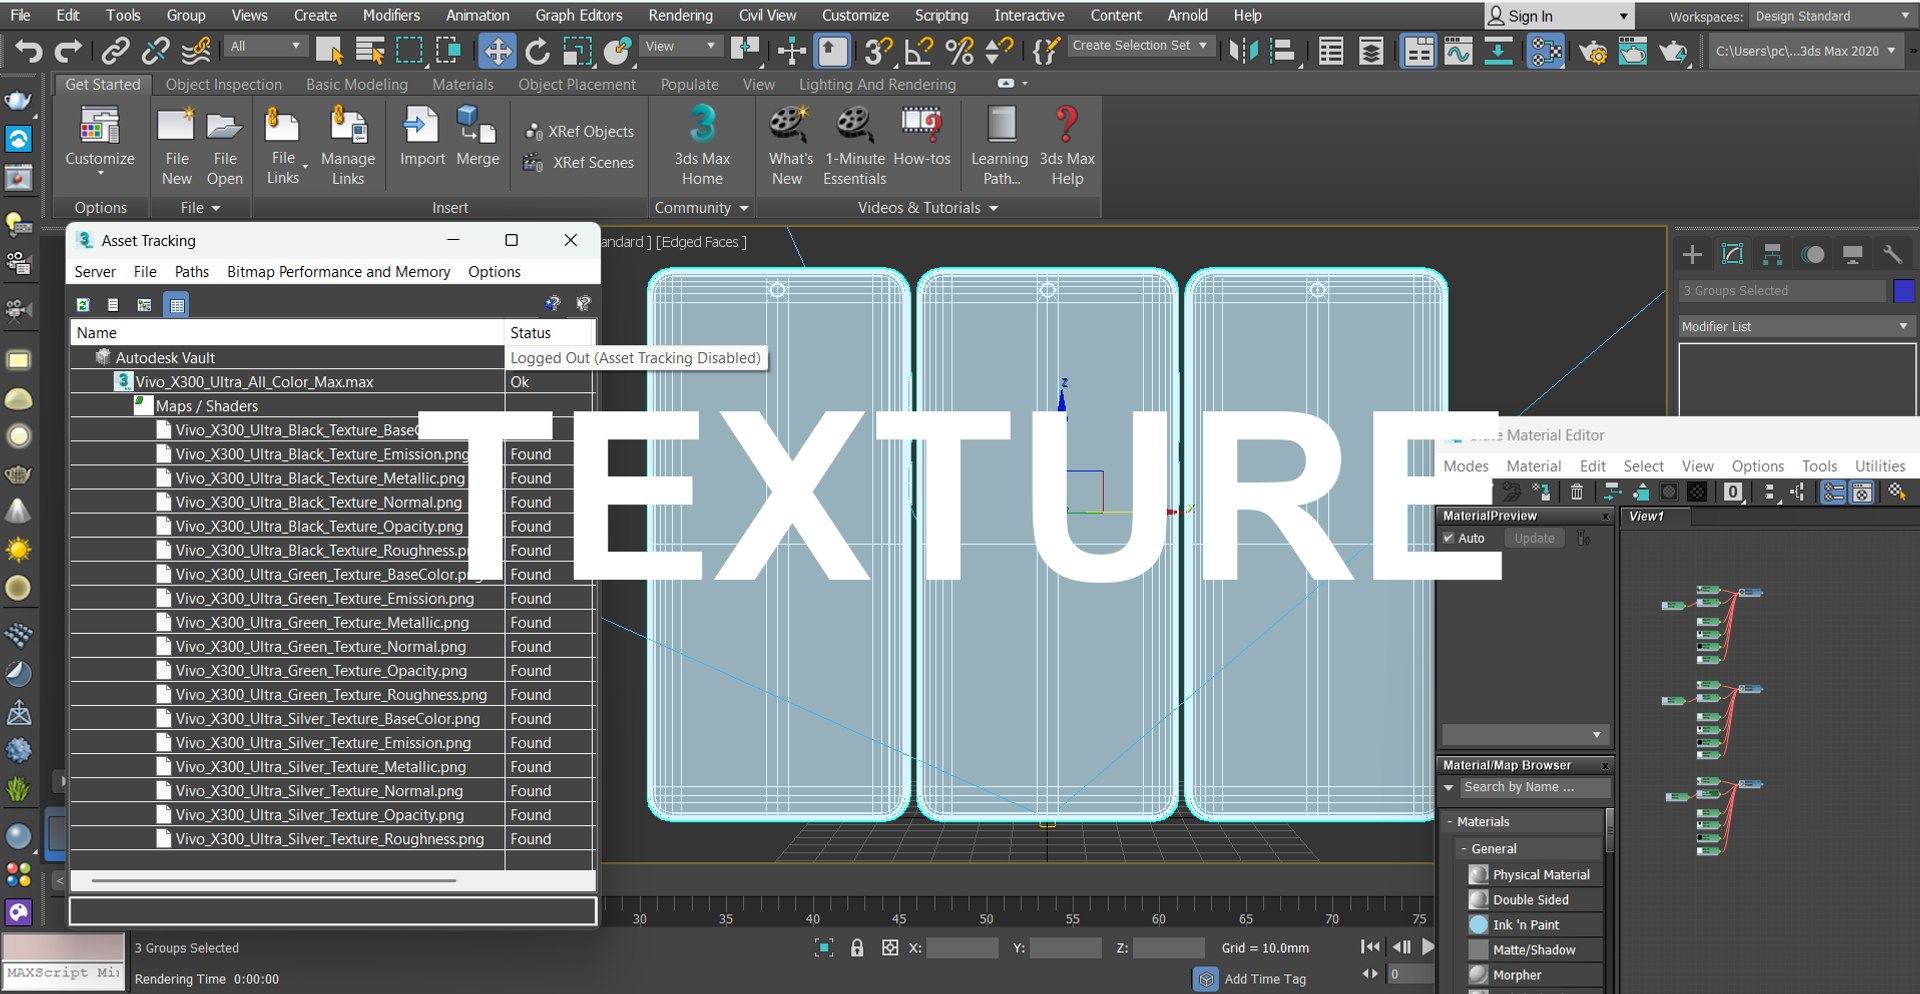Screen dimensions: 1920x994
Task: Toggle Angle Snap in main toolbar
Action: [x=918, y=50]
